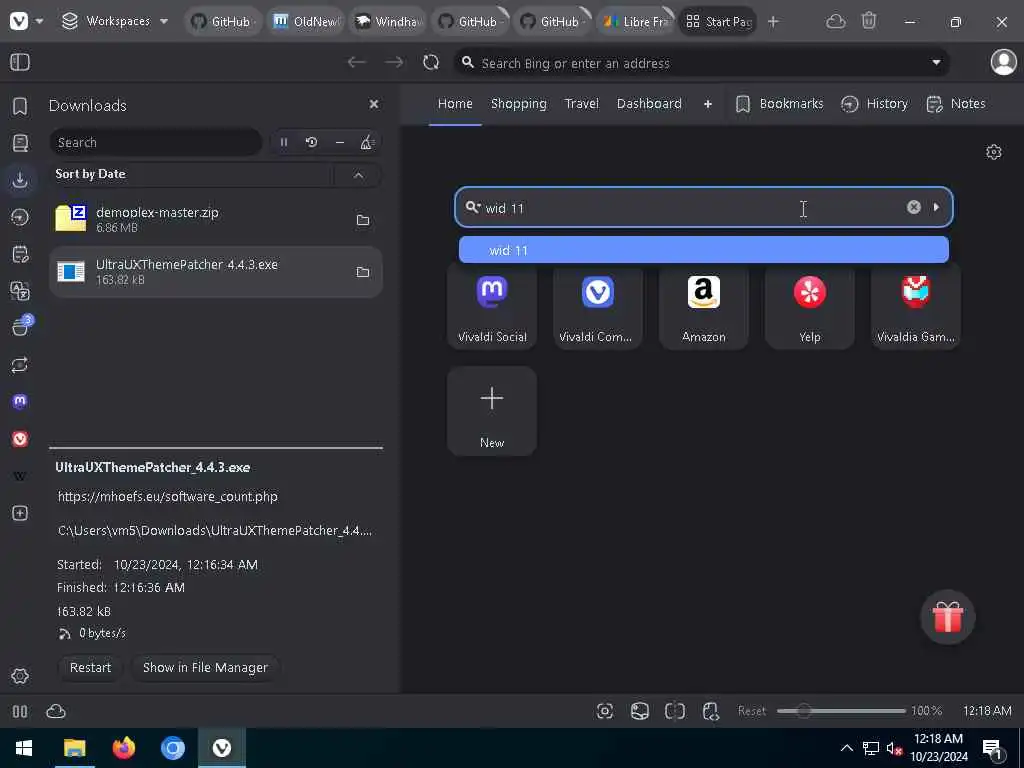
Task: Click the mhoefs.eu software_count.php URL
Action: (x=168, y=496)
